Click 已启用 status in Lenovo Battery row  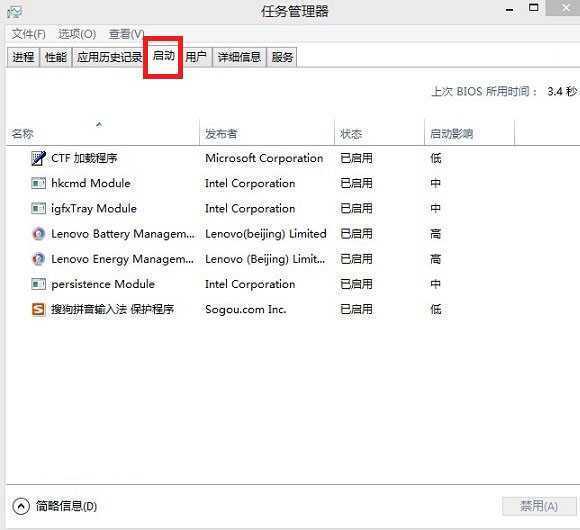(x=356, y=234)
